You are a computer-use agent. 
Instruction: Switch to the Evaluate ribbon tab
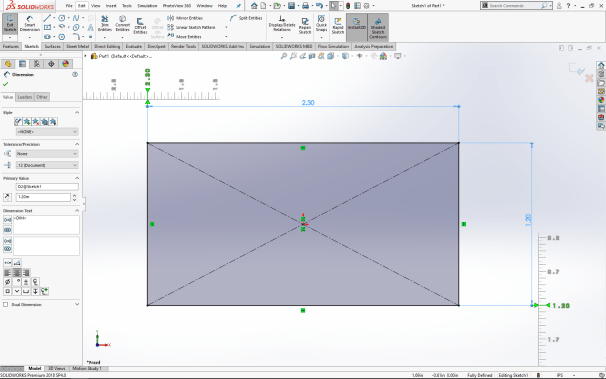point(134,46)
